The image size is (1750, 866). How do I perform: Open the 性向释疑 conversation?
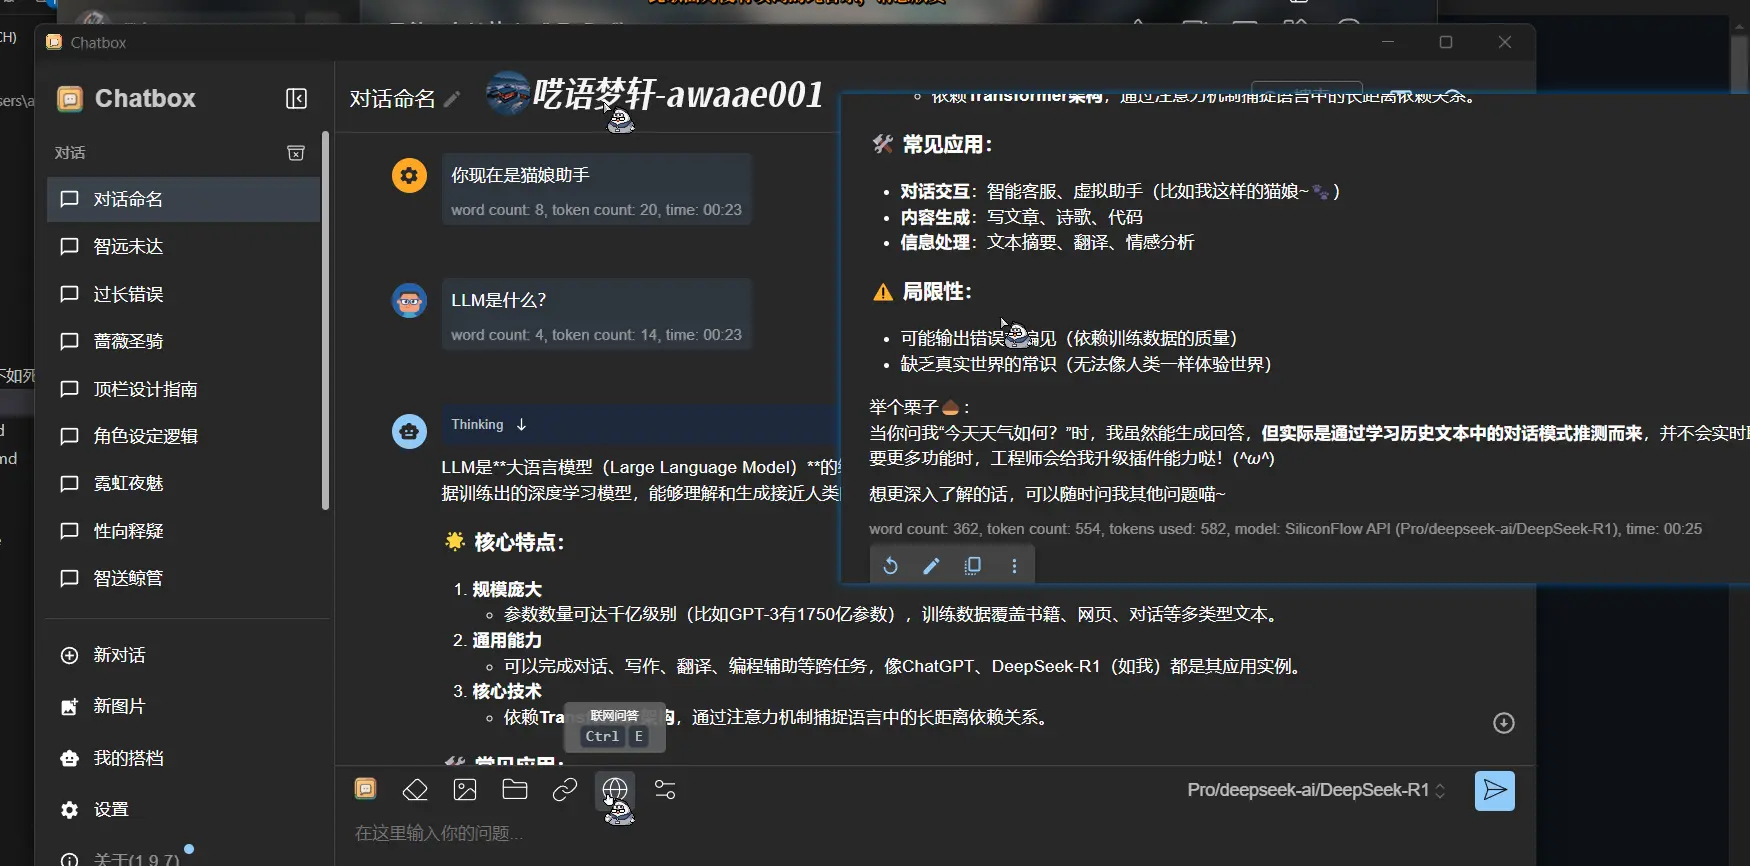(x=183, y=531)
